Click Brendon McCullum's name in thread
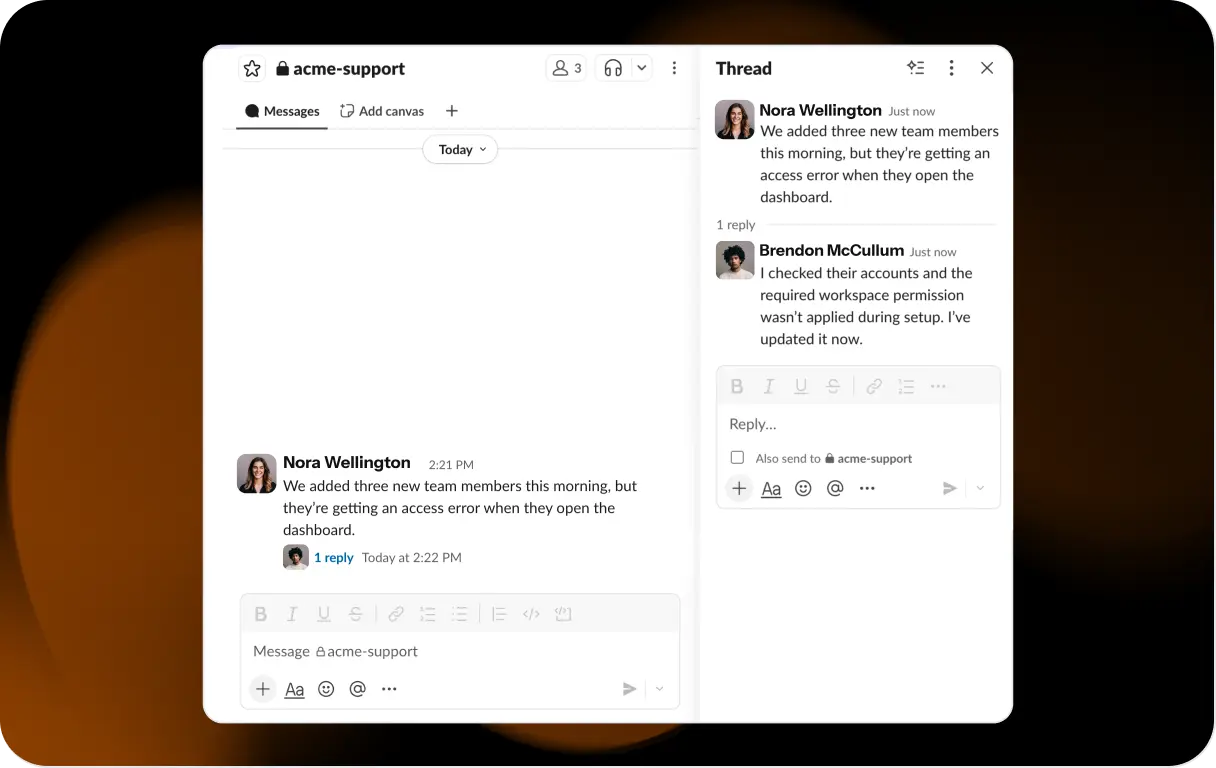Screen dimensions: 1216x768 point(831,250)
